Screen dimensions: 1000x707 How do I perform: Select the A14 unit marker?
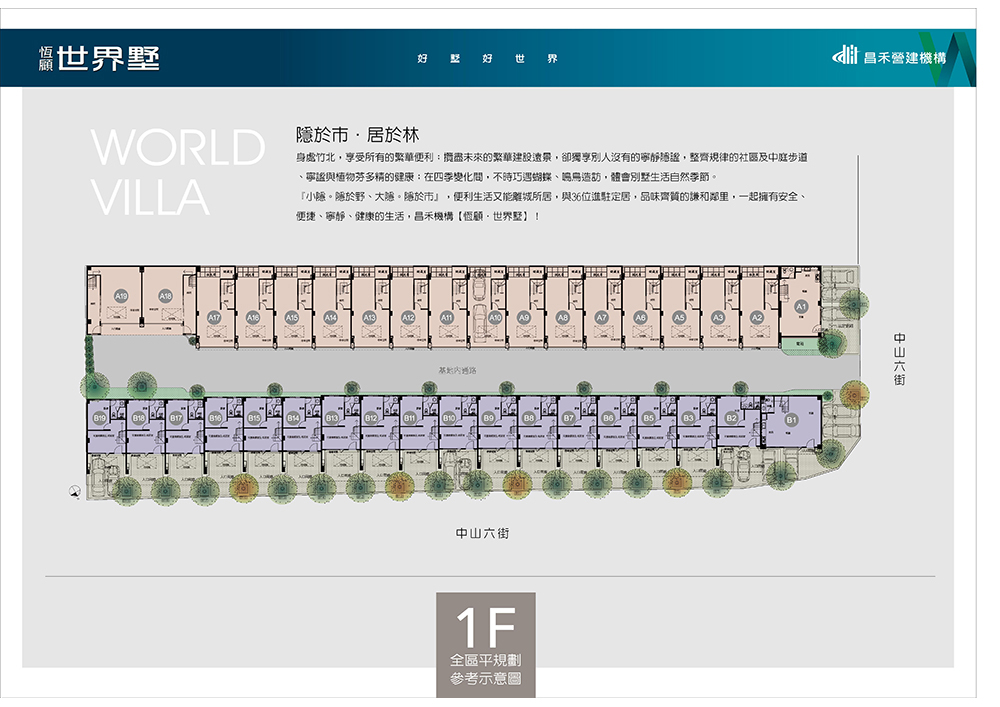[330, 317]
